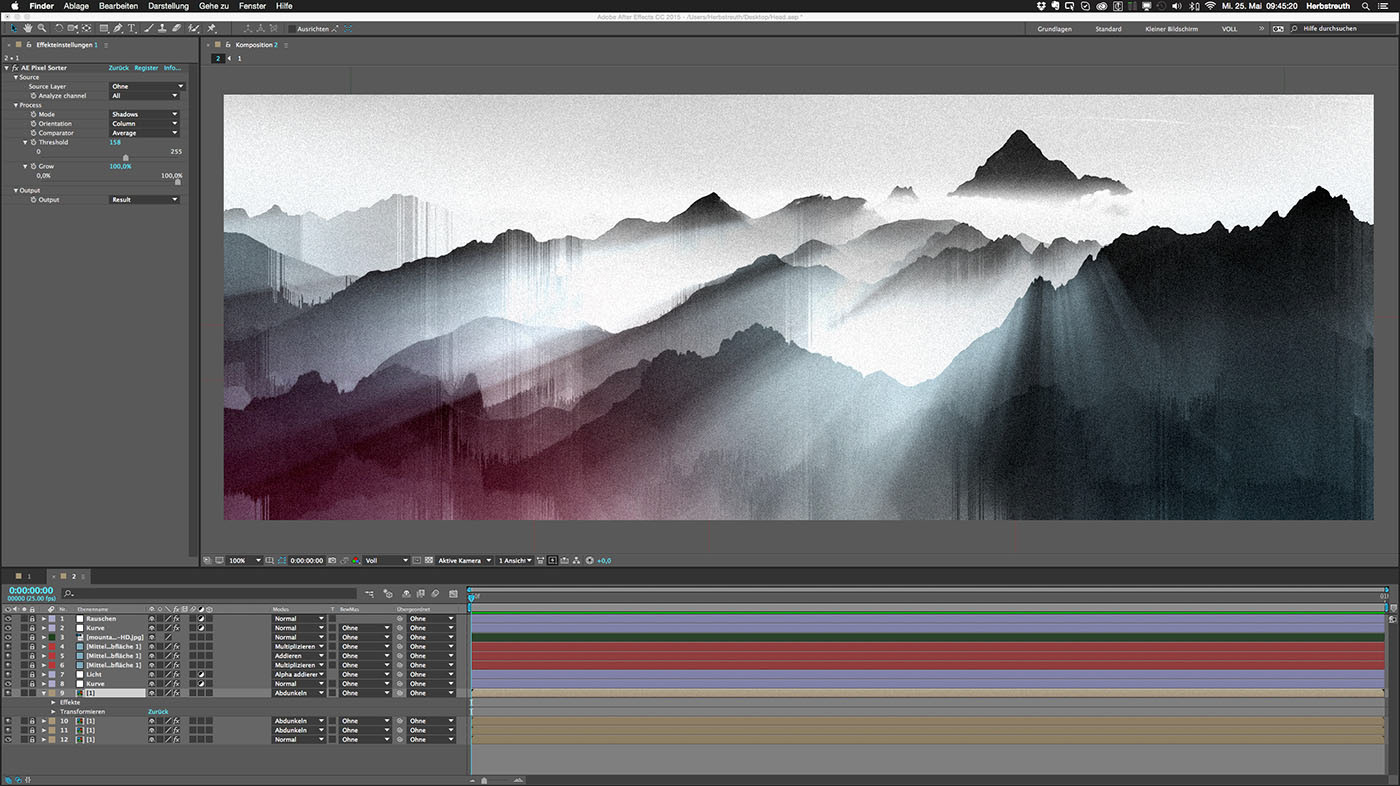Select the Type text tool
The width and height of the screenshot is (1400, 786).
(131, 29)
